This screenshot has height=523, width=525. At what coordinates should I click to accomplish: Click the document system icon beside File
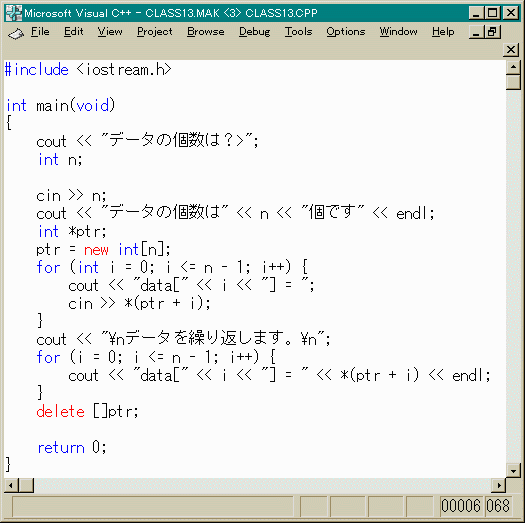(16, 33)
